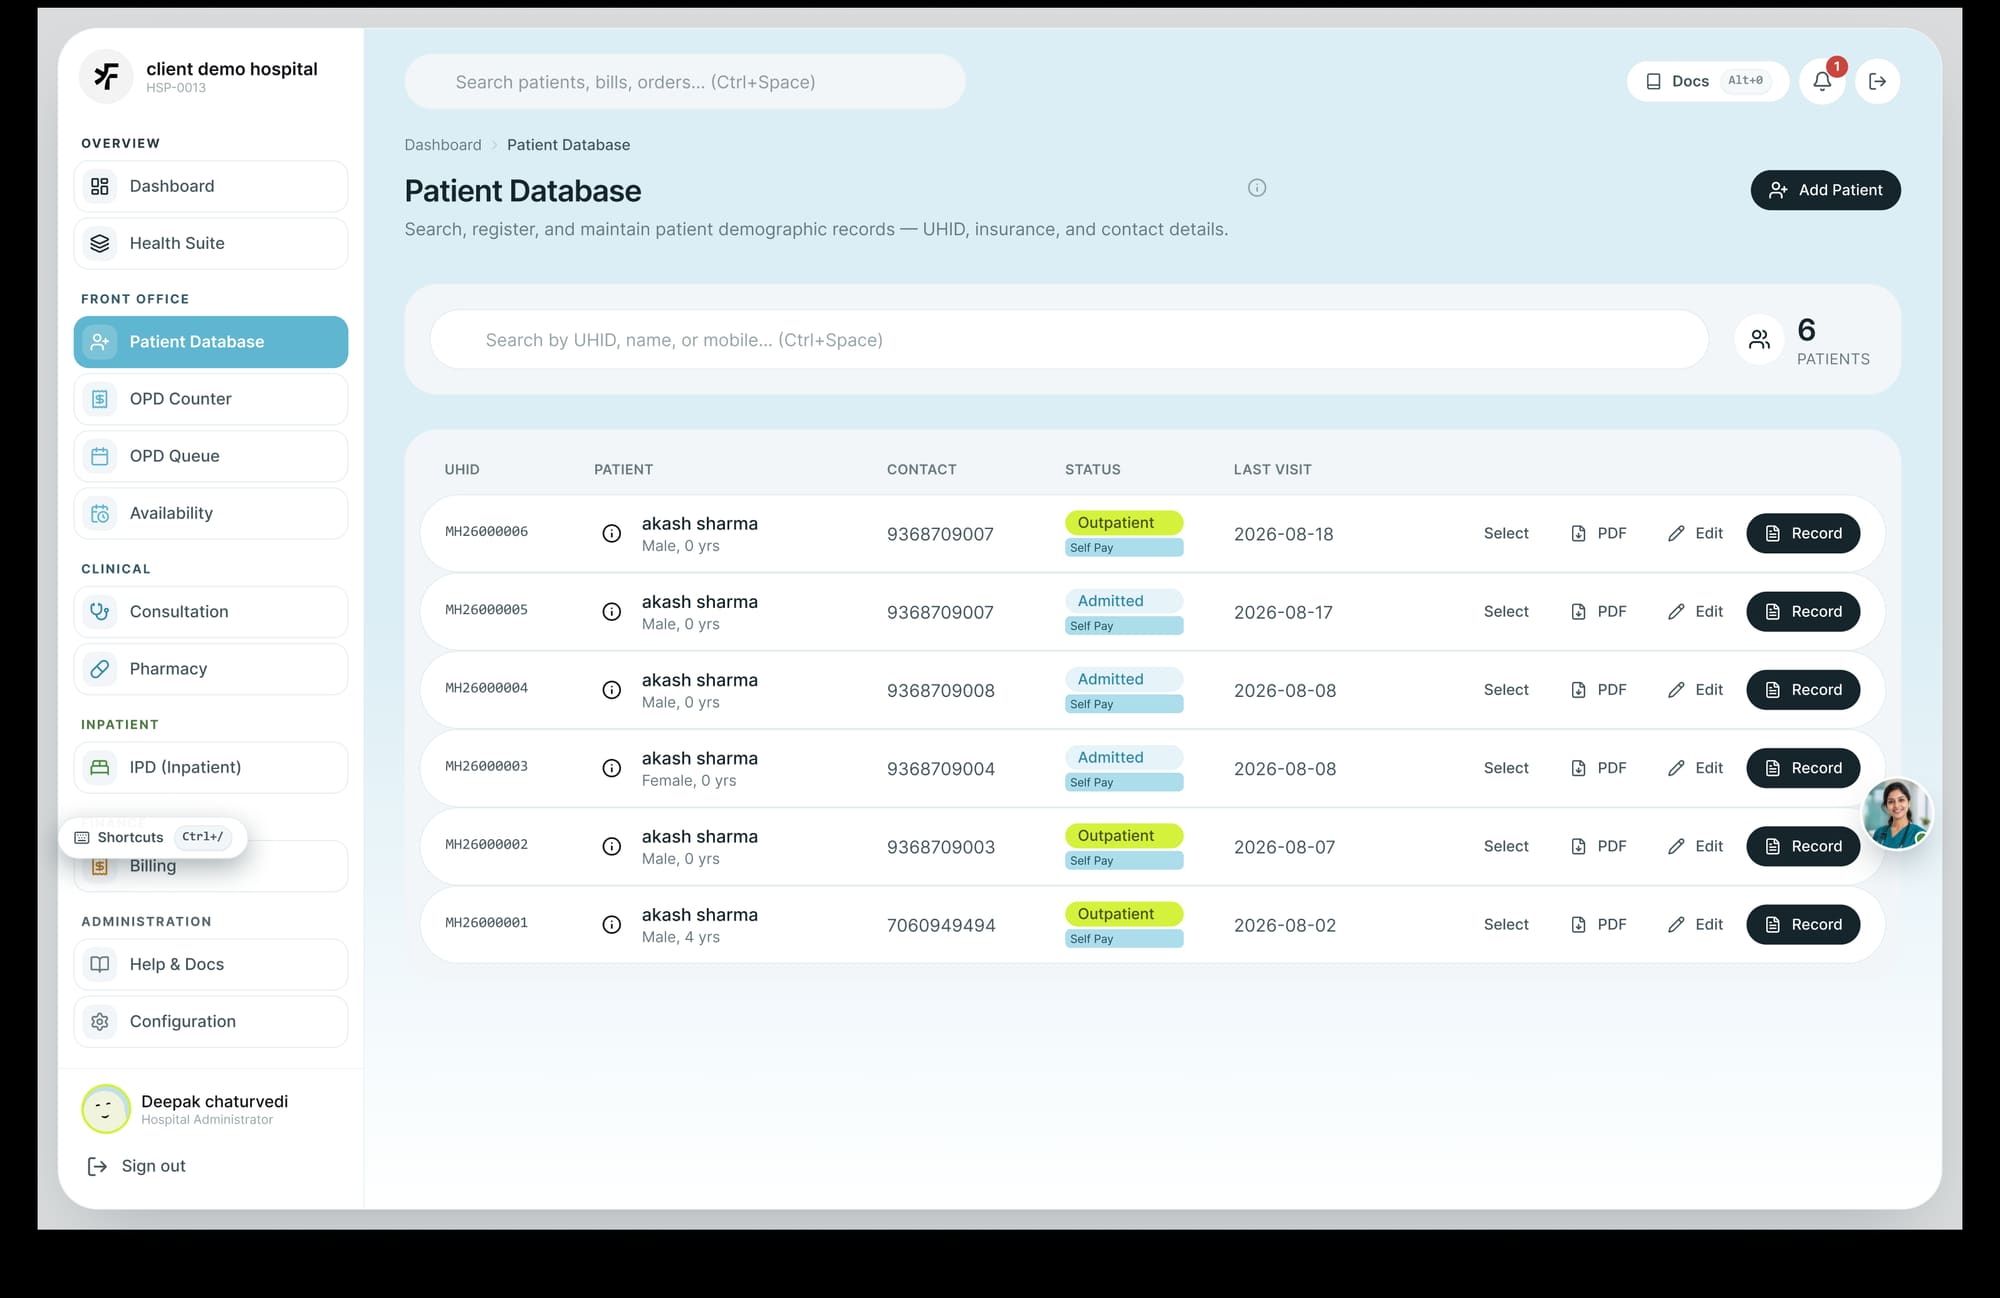The height and width of the screenshot is (1298, 2000).
Task: Open Dashboard in the sidebar
Action: pos(211,186)
